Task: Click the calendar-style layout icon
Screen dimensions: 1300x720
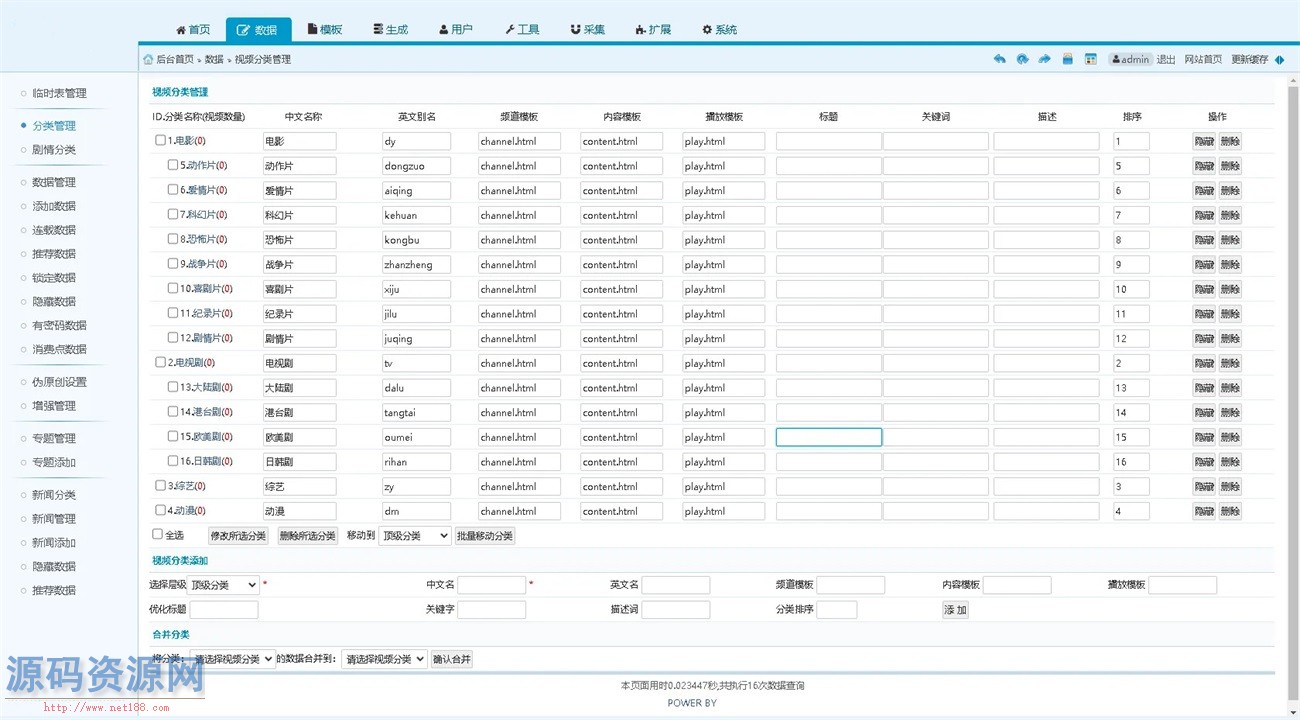Action: [x=1091, y=59]
